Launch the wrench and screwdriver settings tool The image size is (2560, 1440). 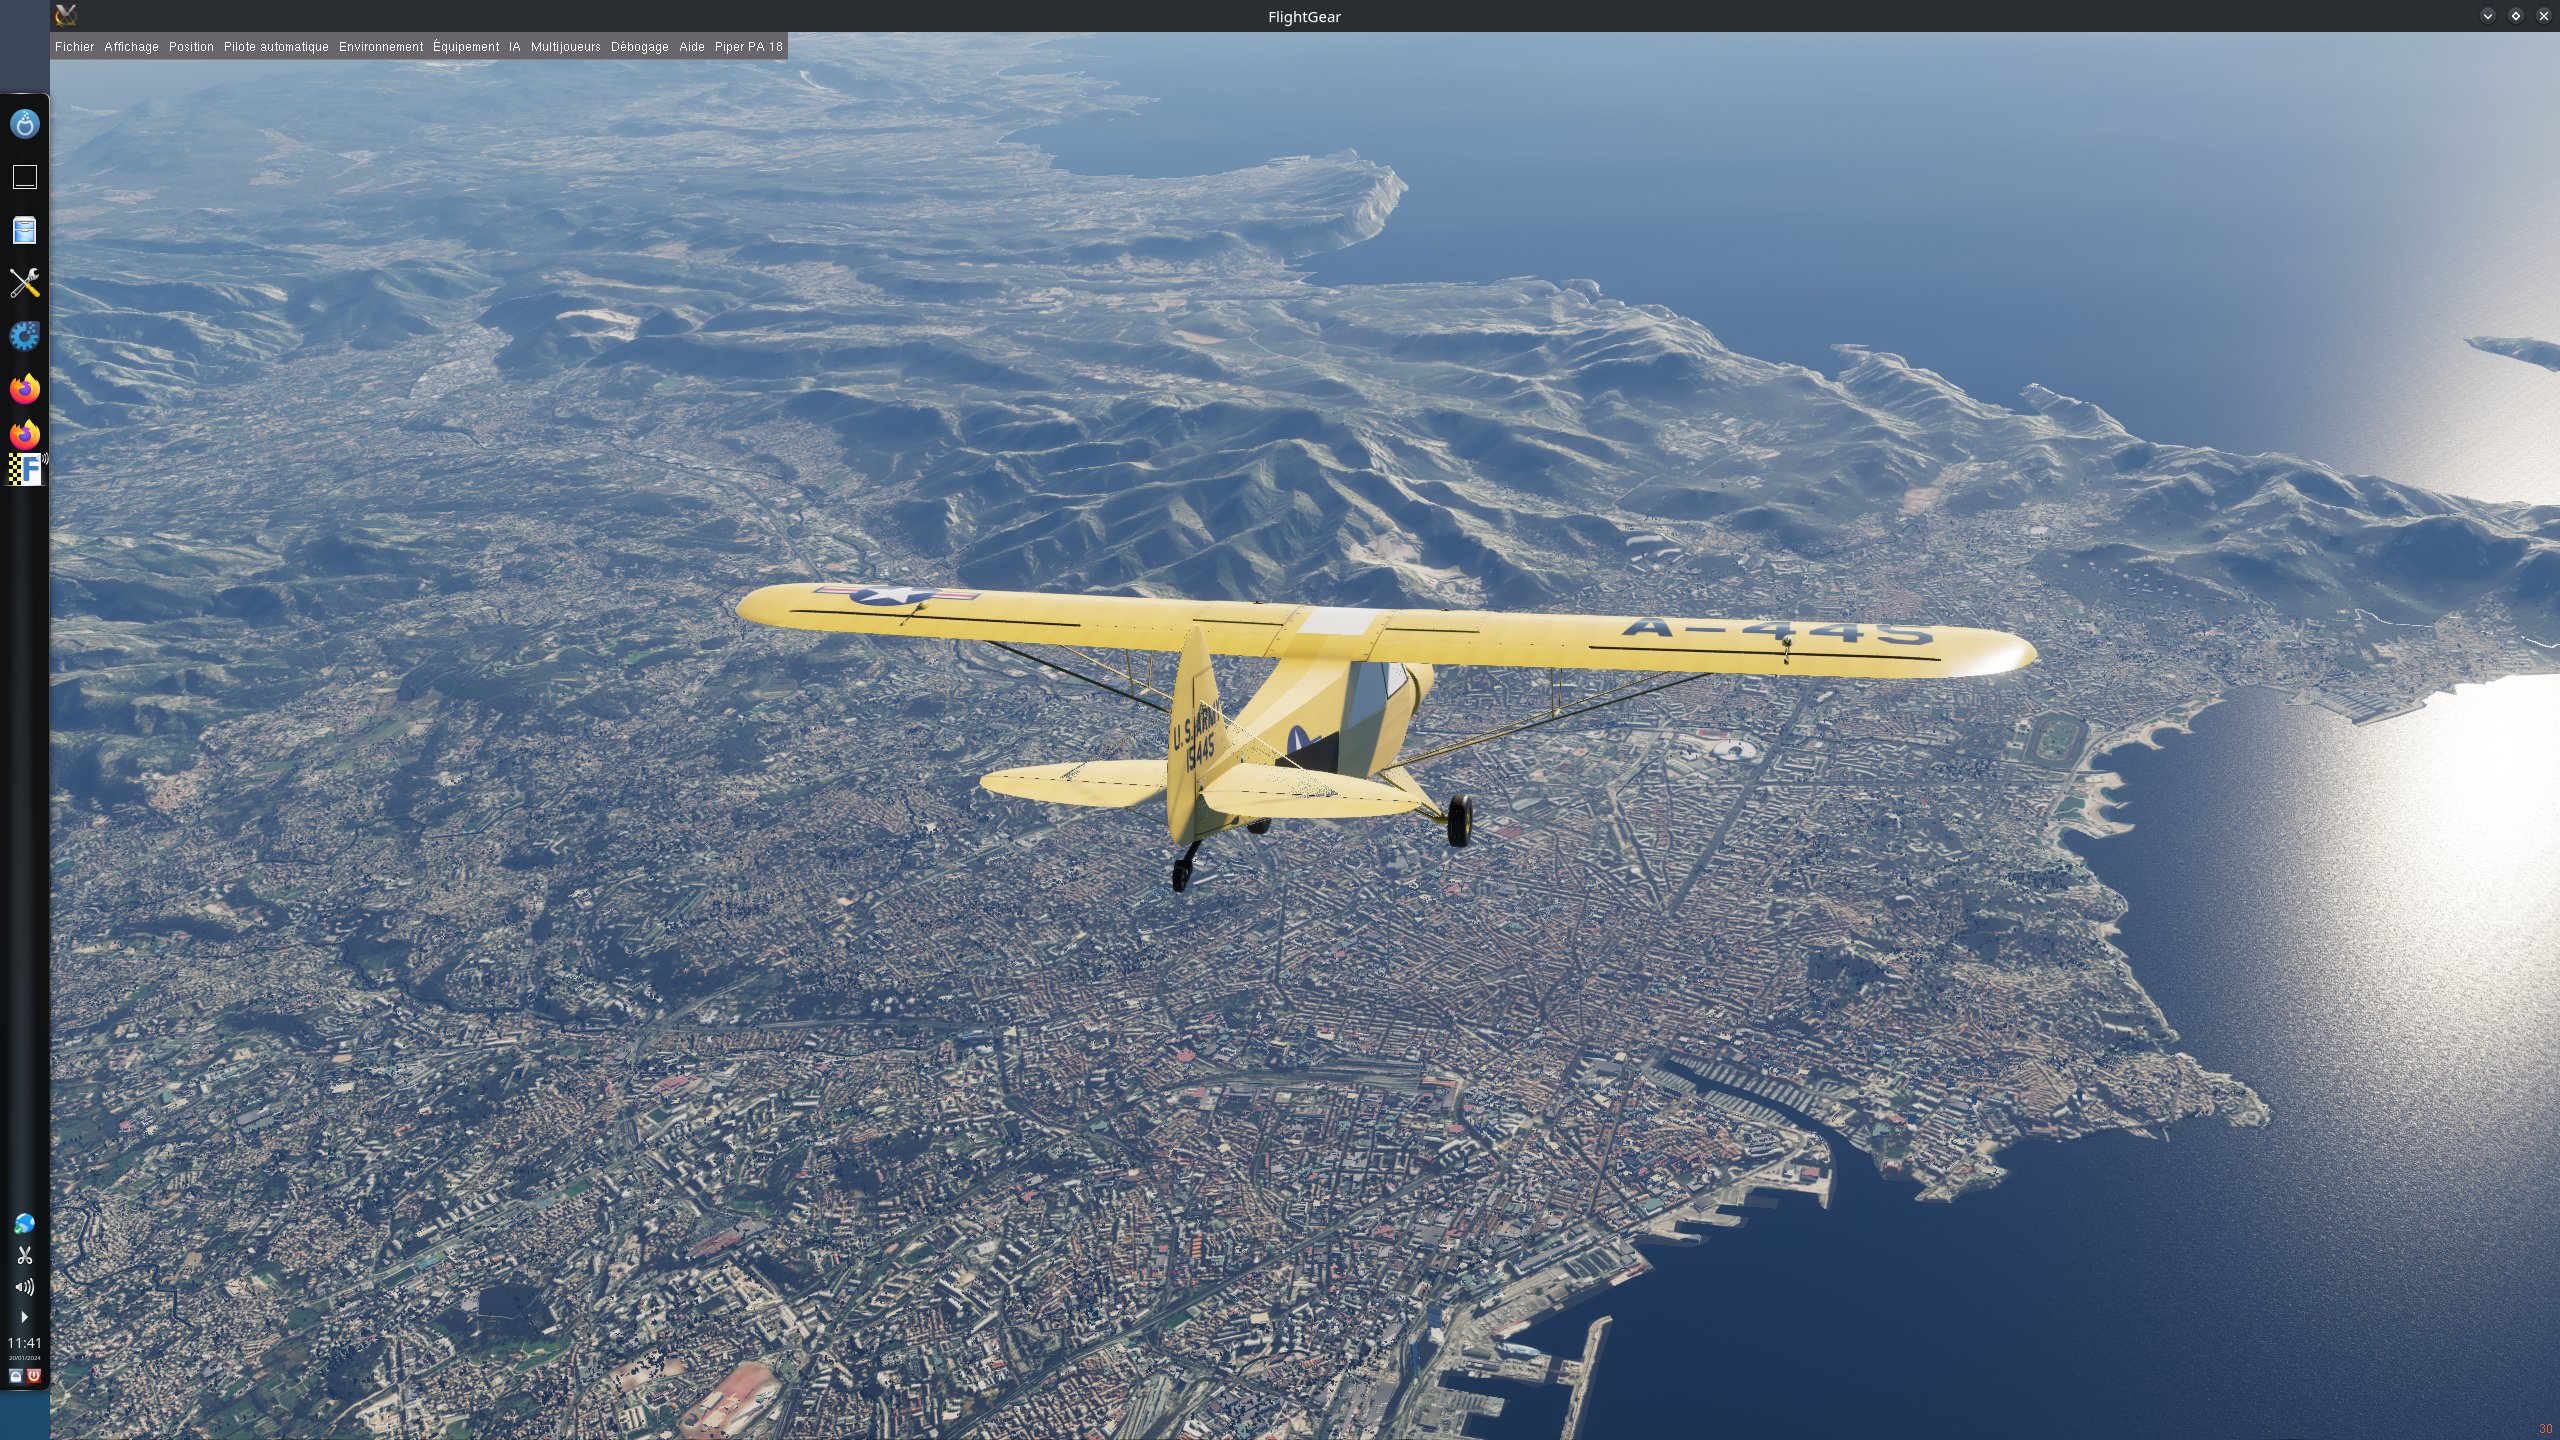click(24, 283)
